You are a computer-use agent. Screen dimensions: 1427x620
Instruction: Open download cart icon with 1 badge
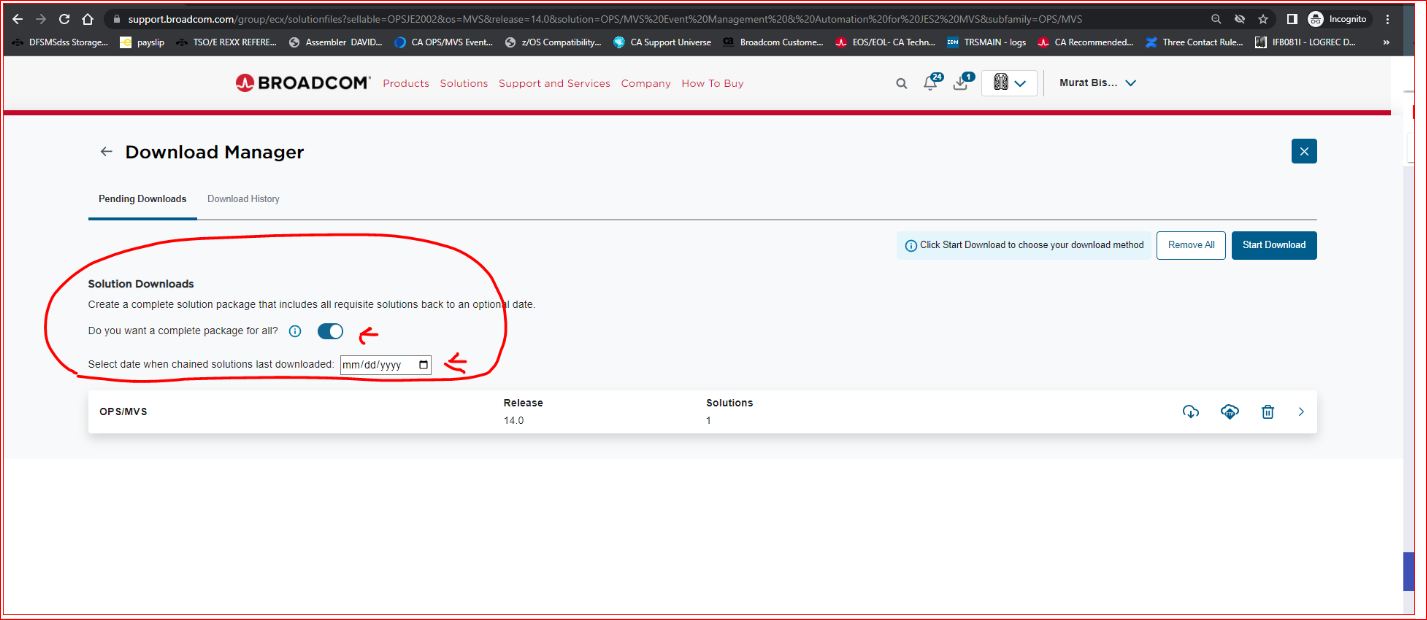[961, 84]
